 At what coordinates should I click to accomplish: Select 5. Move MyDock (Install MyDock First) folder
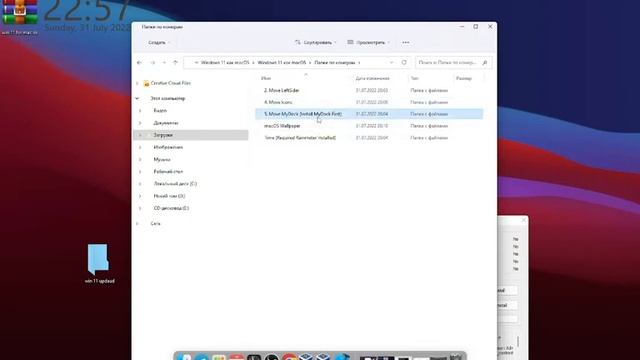[x=303, y=114]
